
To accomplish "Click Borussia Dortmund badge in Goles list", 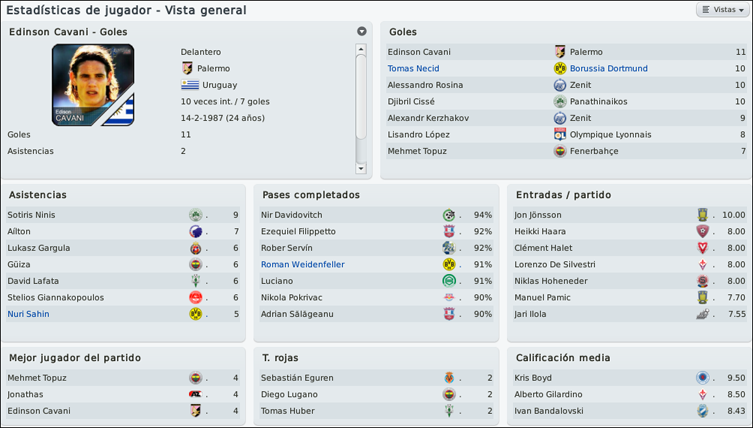I will point(560,68).
